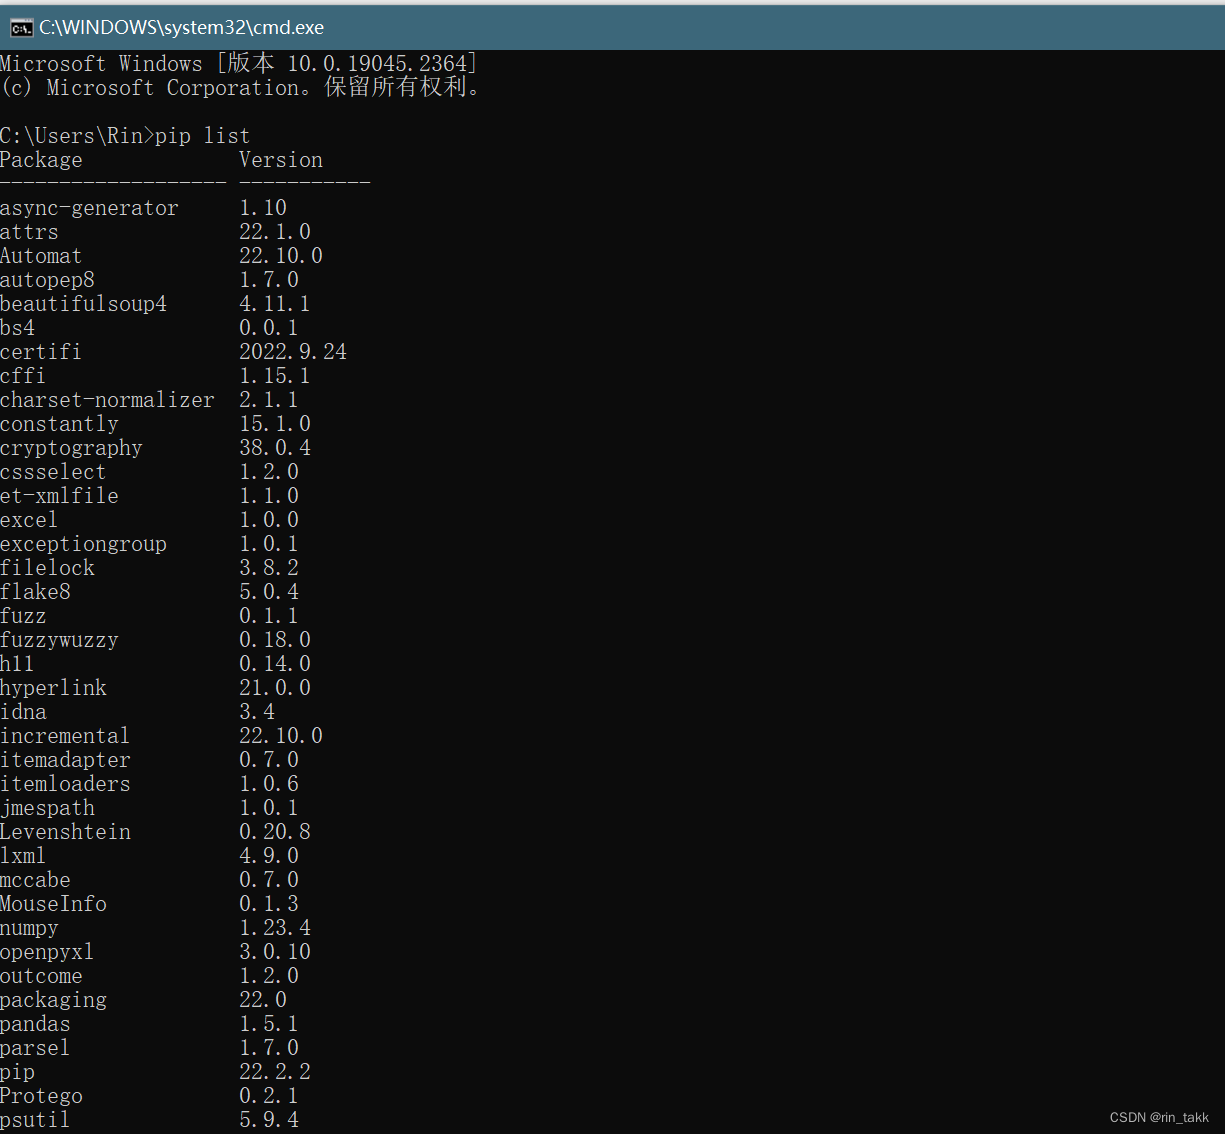Screen dimensions: 1225x1134
Task: Select the autopep8 package name
Action: click(x=47, y=280)
